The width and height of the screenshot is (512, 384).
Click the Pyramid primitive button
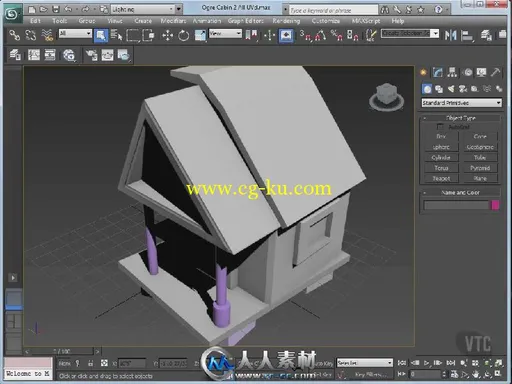[x=480, y=168]
